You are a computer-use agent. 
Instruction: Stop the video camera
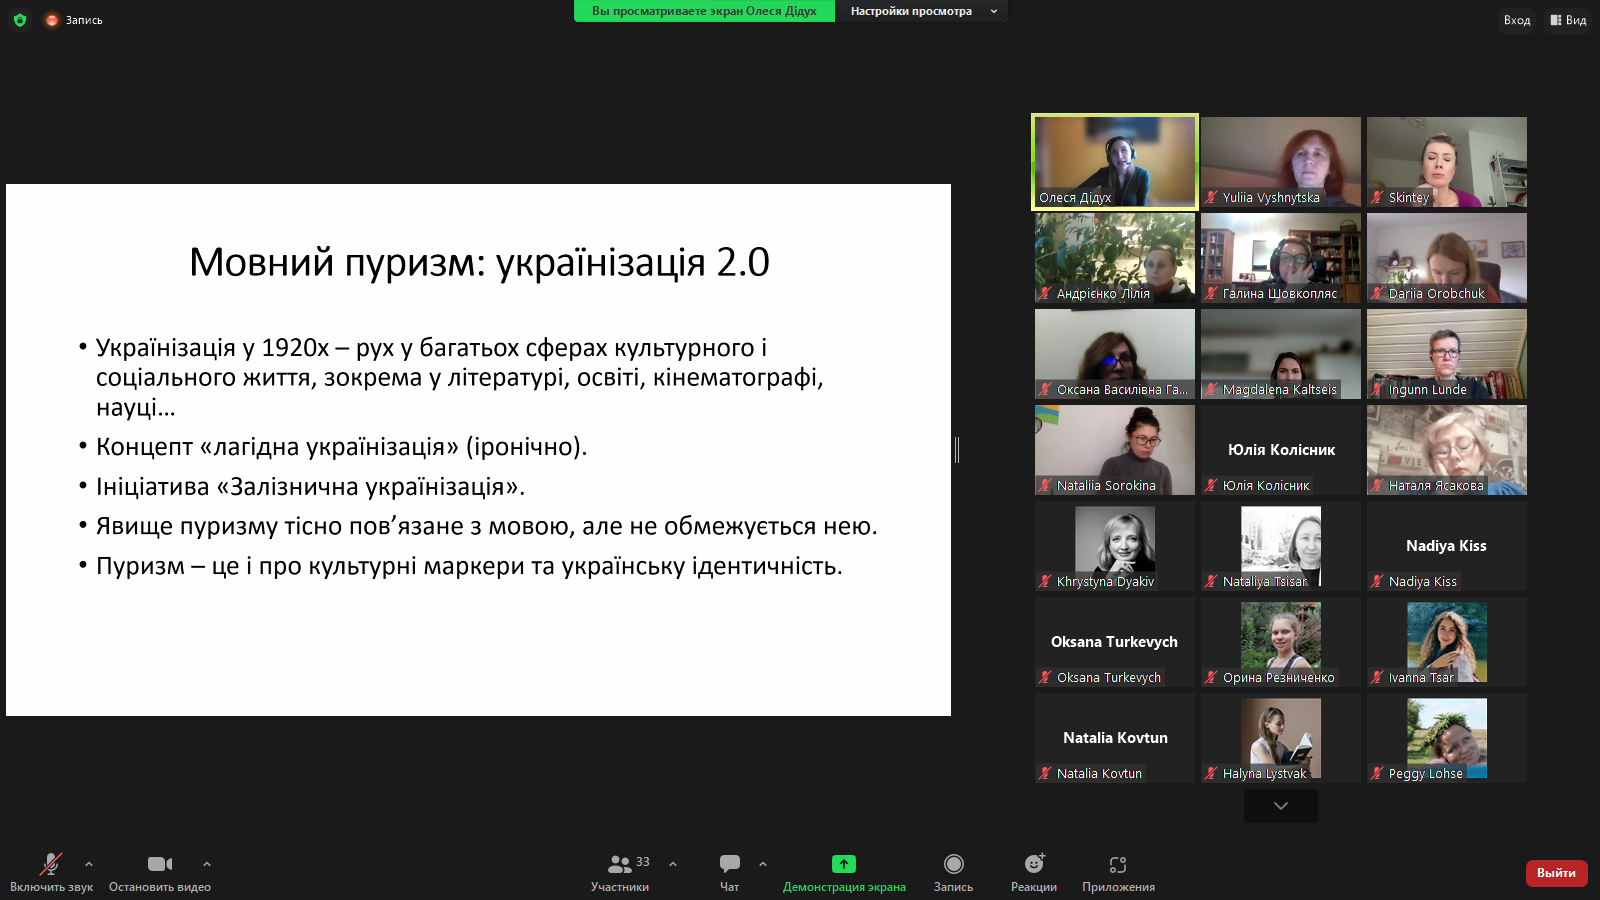[x=159, y=865]
